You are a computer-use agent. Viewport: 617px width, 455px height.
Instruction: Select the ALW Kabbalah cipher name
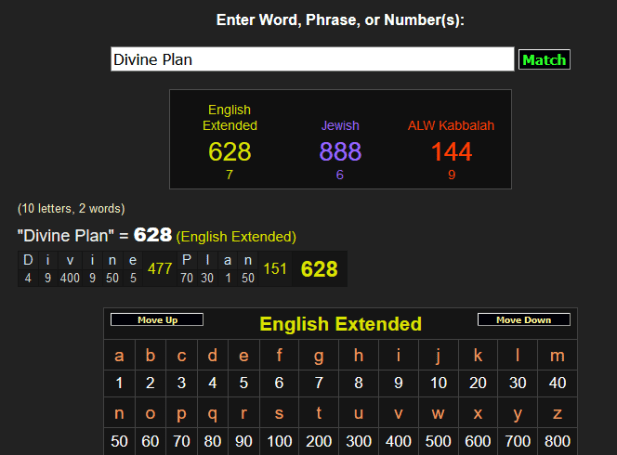pos(451,126)
